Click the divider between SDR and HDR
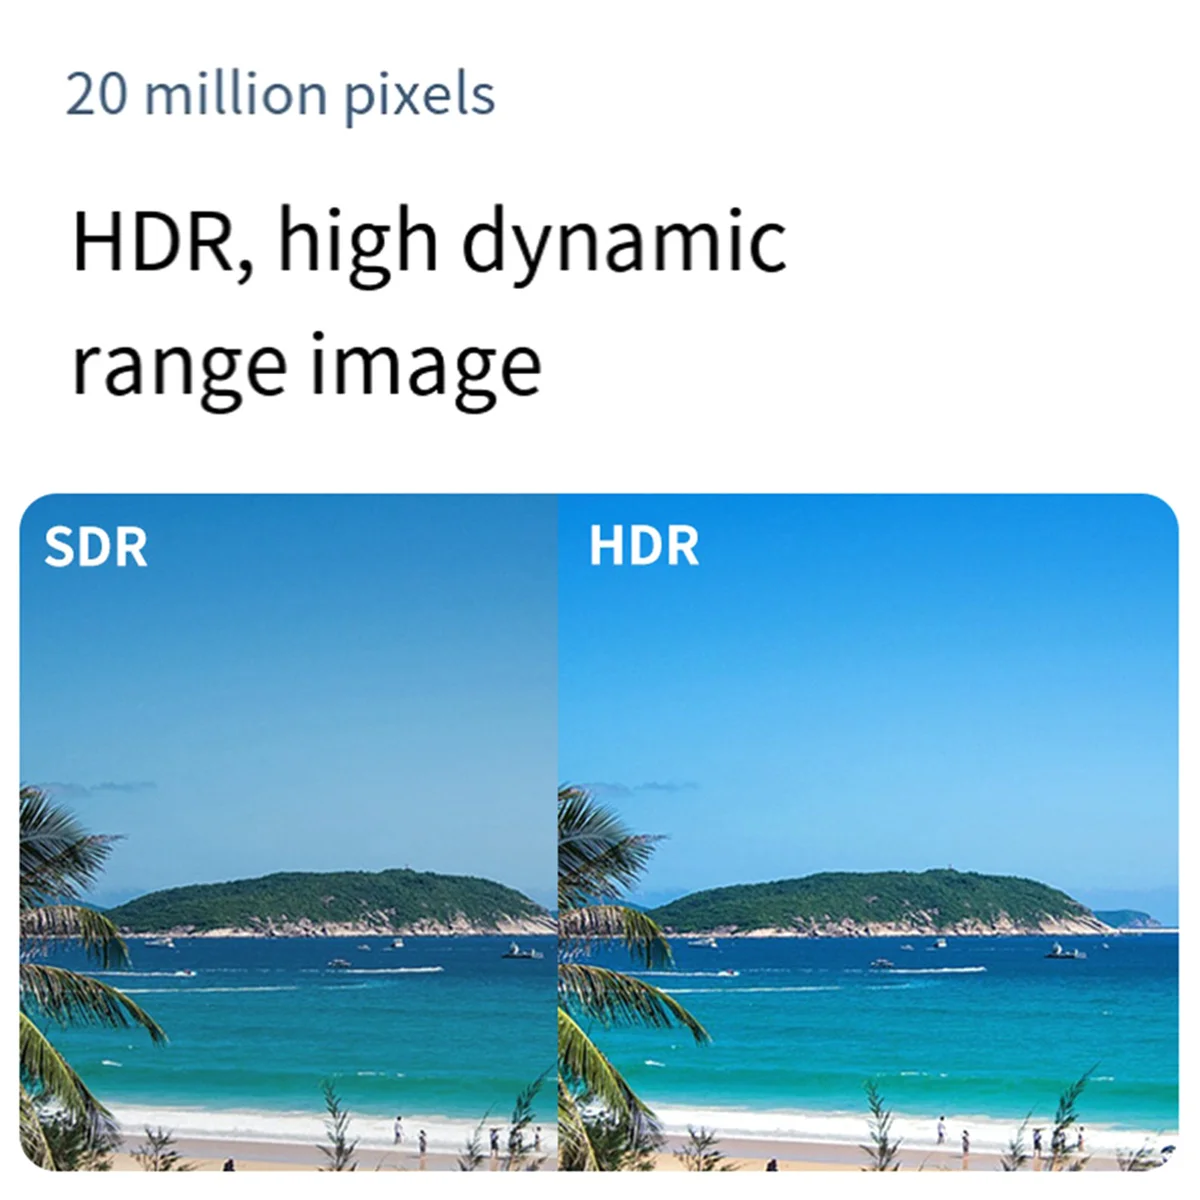The width and height of the screenshot is (1200, 1200). pos(557,832)
